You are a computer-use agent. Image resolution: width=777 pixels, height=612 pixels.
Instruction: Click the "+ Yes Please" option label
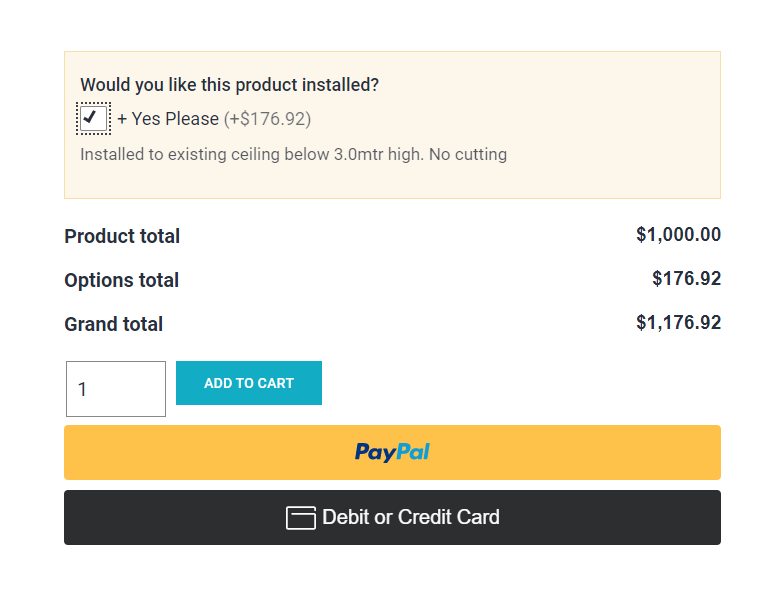[168, 119]
